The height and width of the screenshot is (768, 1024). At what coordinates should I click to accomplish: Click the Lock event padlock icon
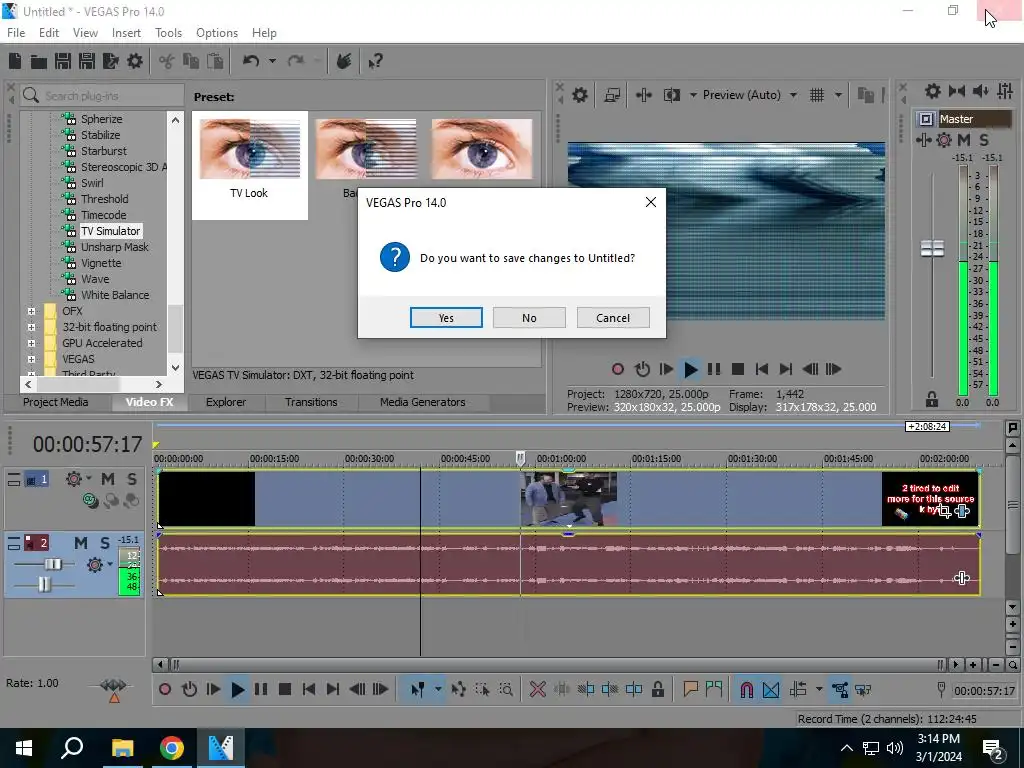tap(658, 690)
